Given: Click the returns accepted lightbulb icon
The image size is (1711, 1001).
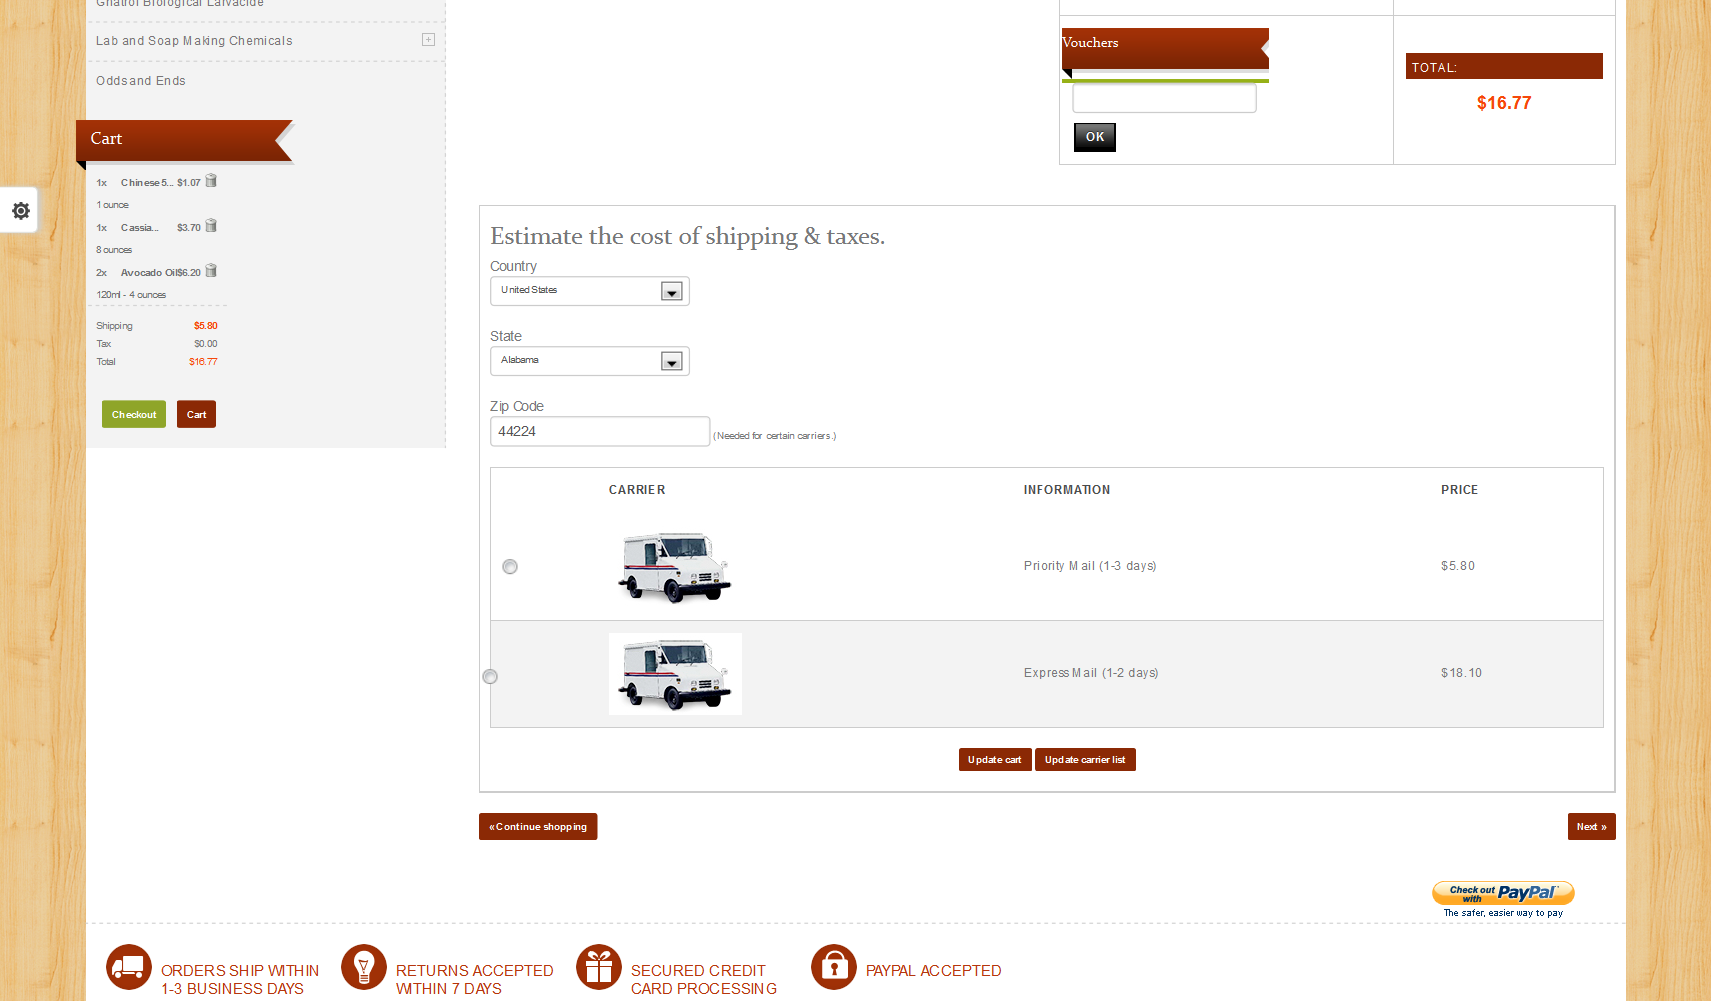Looking at the screenshot, I should [x=364, y=967].
